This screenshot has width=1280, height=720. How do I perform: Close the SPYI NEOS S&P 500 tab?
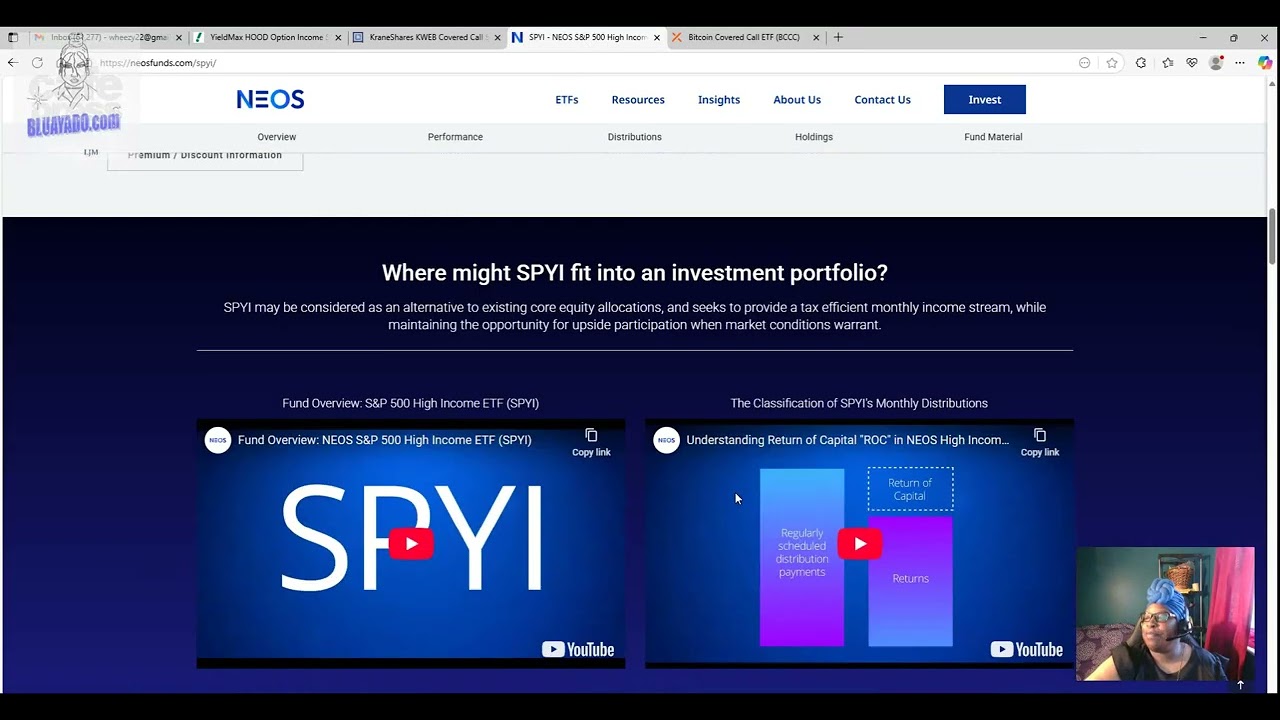click(x=657, y=37)
